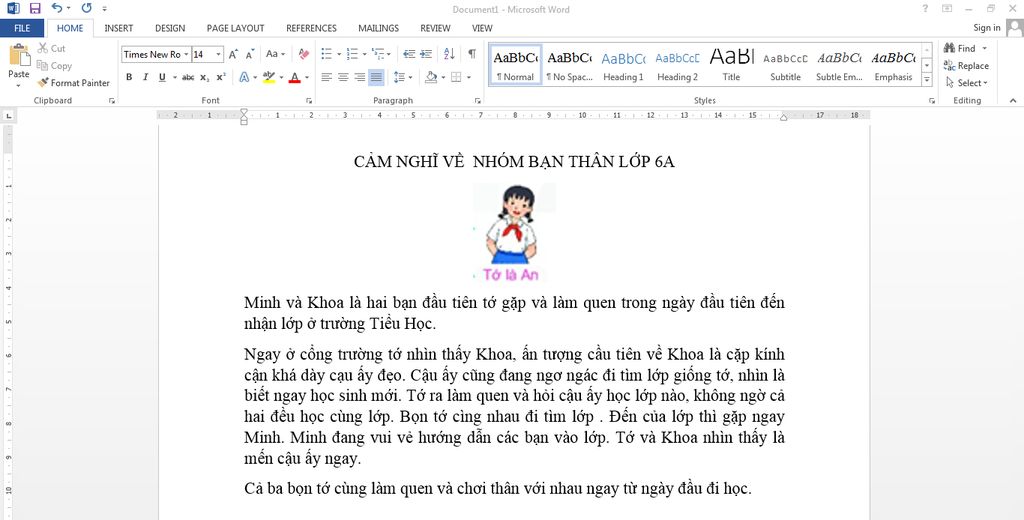Image resolution: width=1024 pixels, height=520 pixels.
Task: Open the FILE tab
Action: (22, 28)
